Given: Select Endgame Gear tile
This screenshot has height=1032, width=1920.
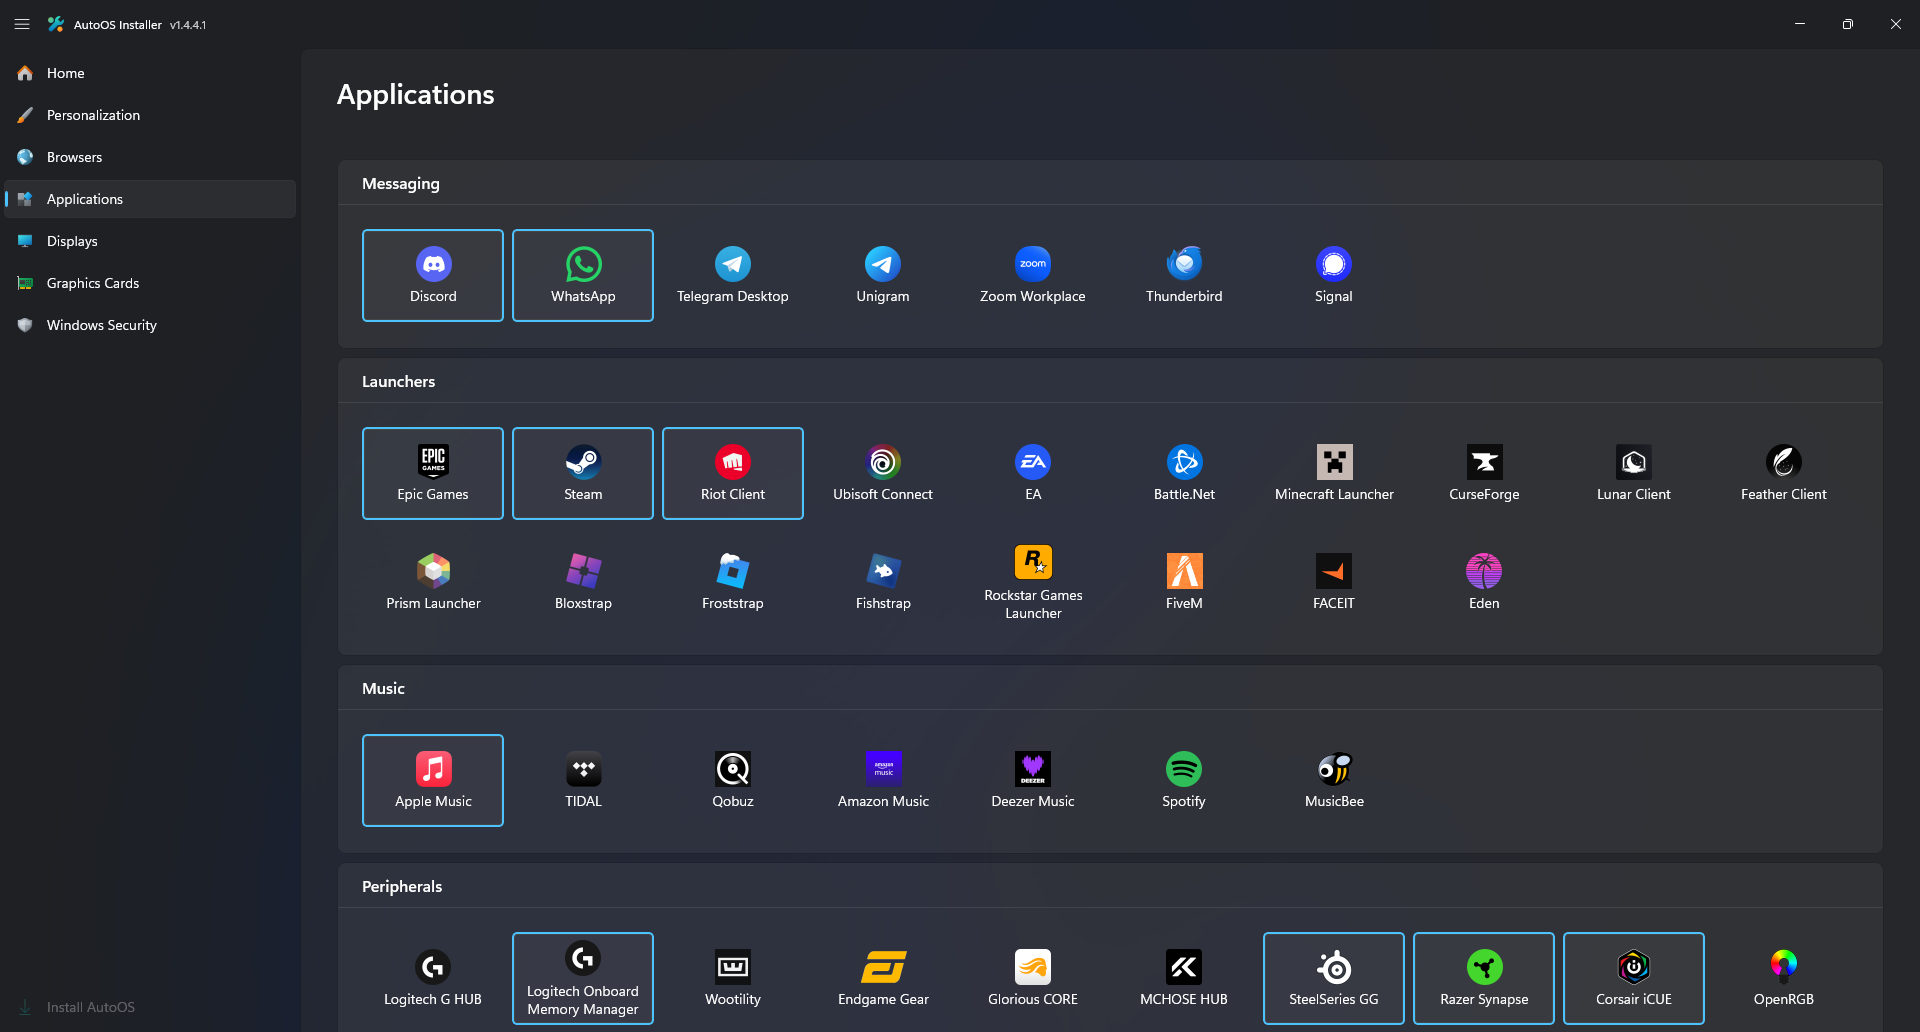Looking at the screenshot, I should pyautogui.click(x=883, y=978).
